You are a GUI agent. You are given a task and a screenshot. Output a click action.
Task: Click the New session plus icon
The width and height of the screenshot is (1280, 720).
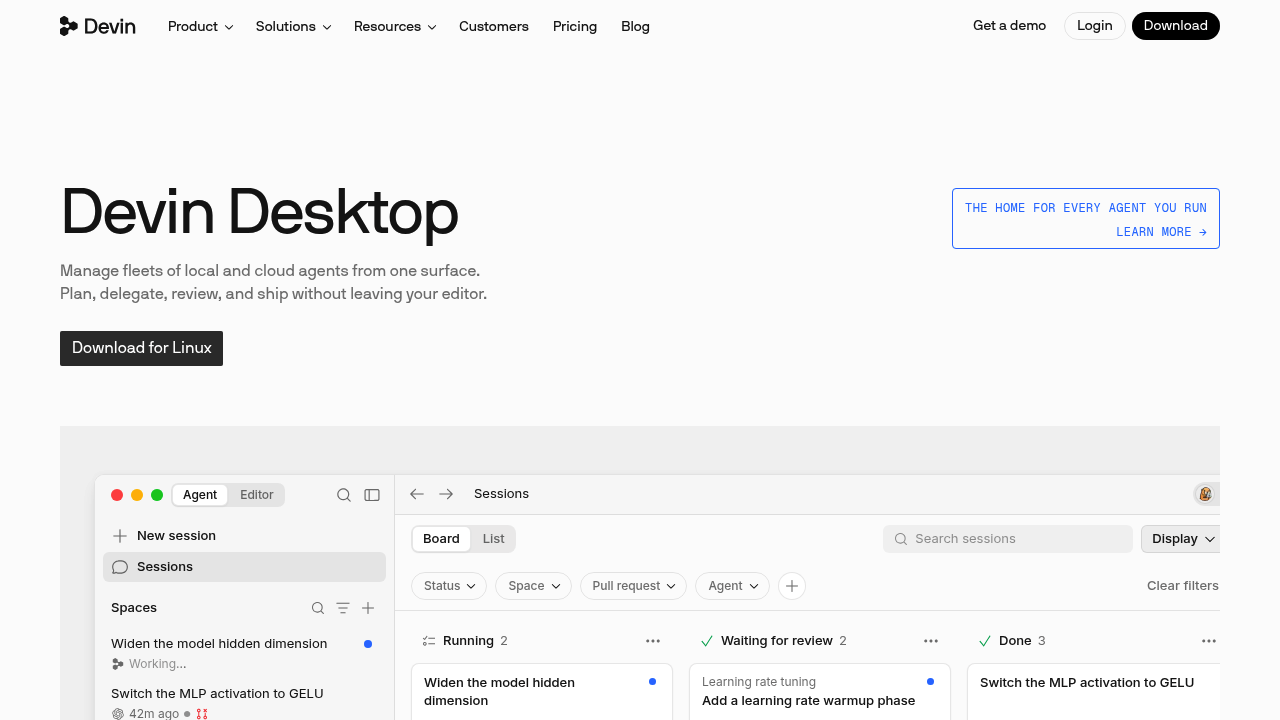click(x=120, y=536)
